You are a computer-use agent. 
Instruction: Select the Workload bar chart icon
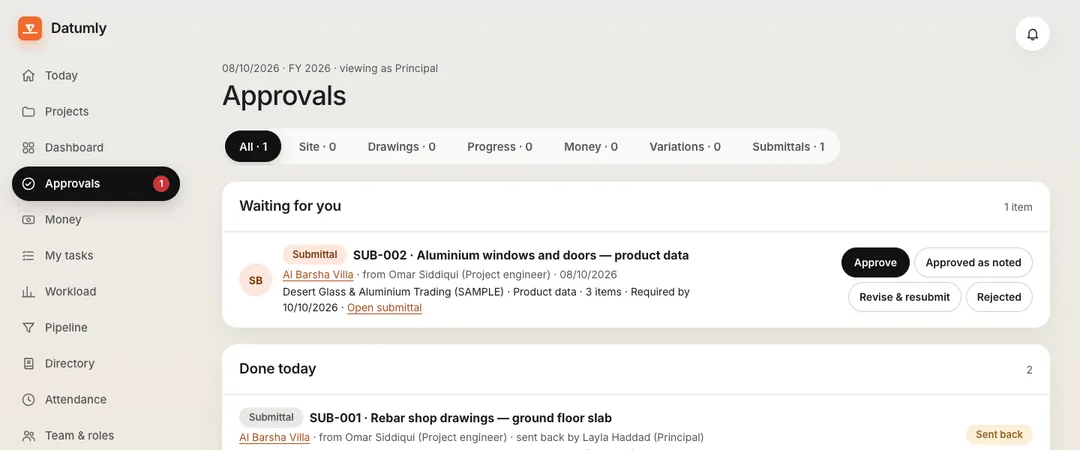[28, 292]
